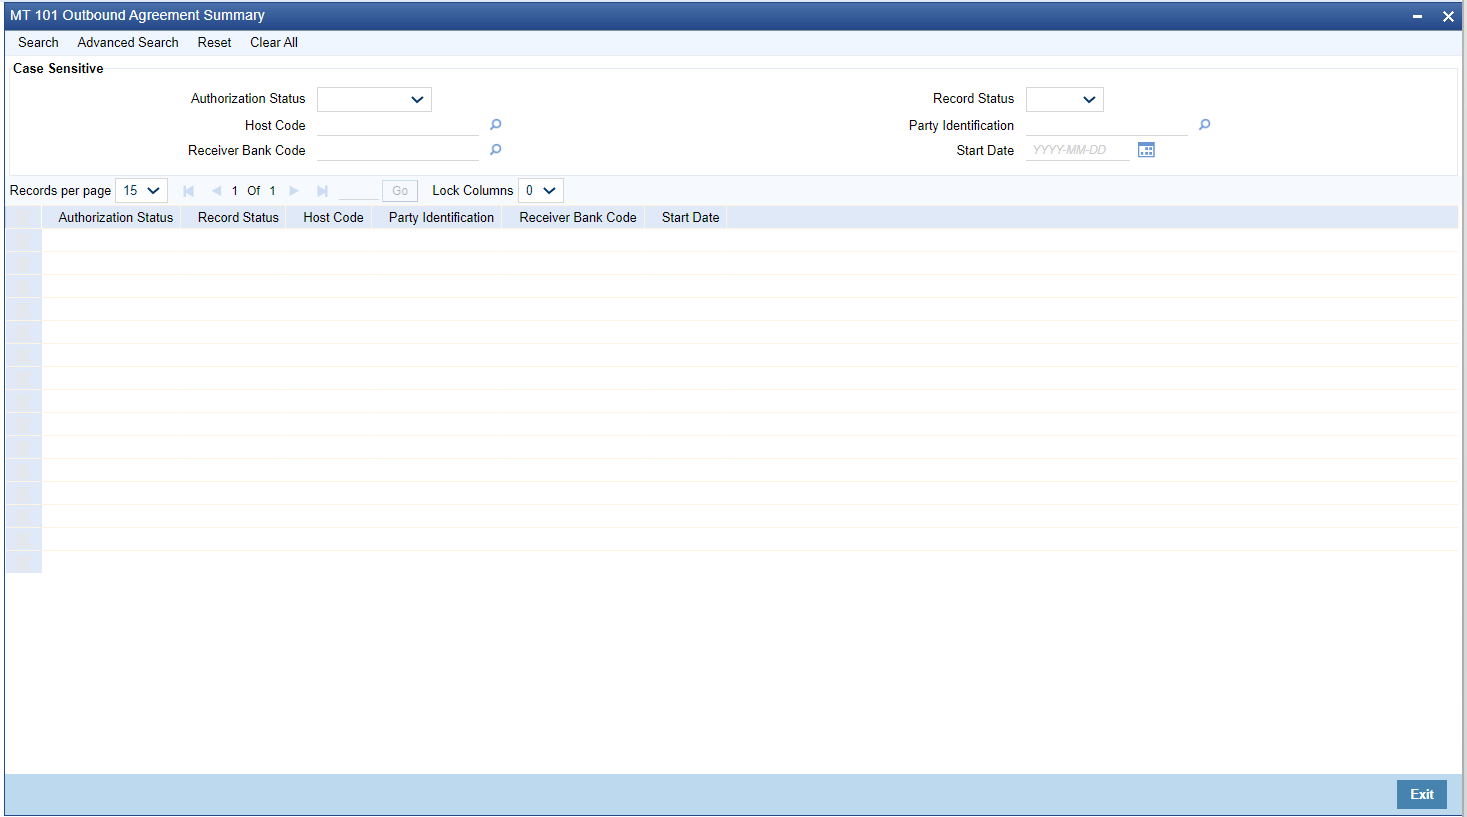Open Host Code lookup search icon
The image size is (1467, 817).
pyautogui.click(x=496, y=125)
